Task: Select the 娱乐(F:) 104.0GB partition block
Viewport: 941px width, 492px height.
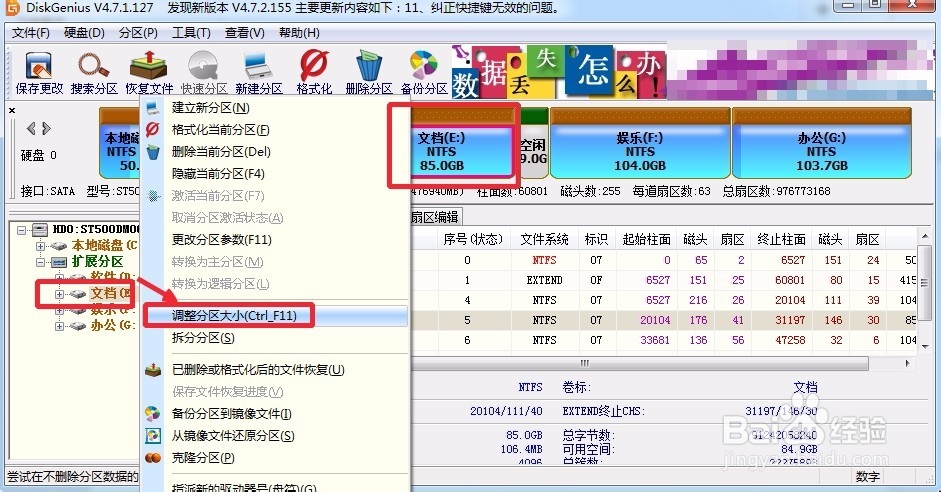Action: click(x=640, y=144)
